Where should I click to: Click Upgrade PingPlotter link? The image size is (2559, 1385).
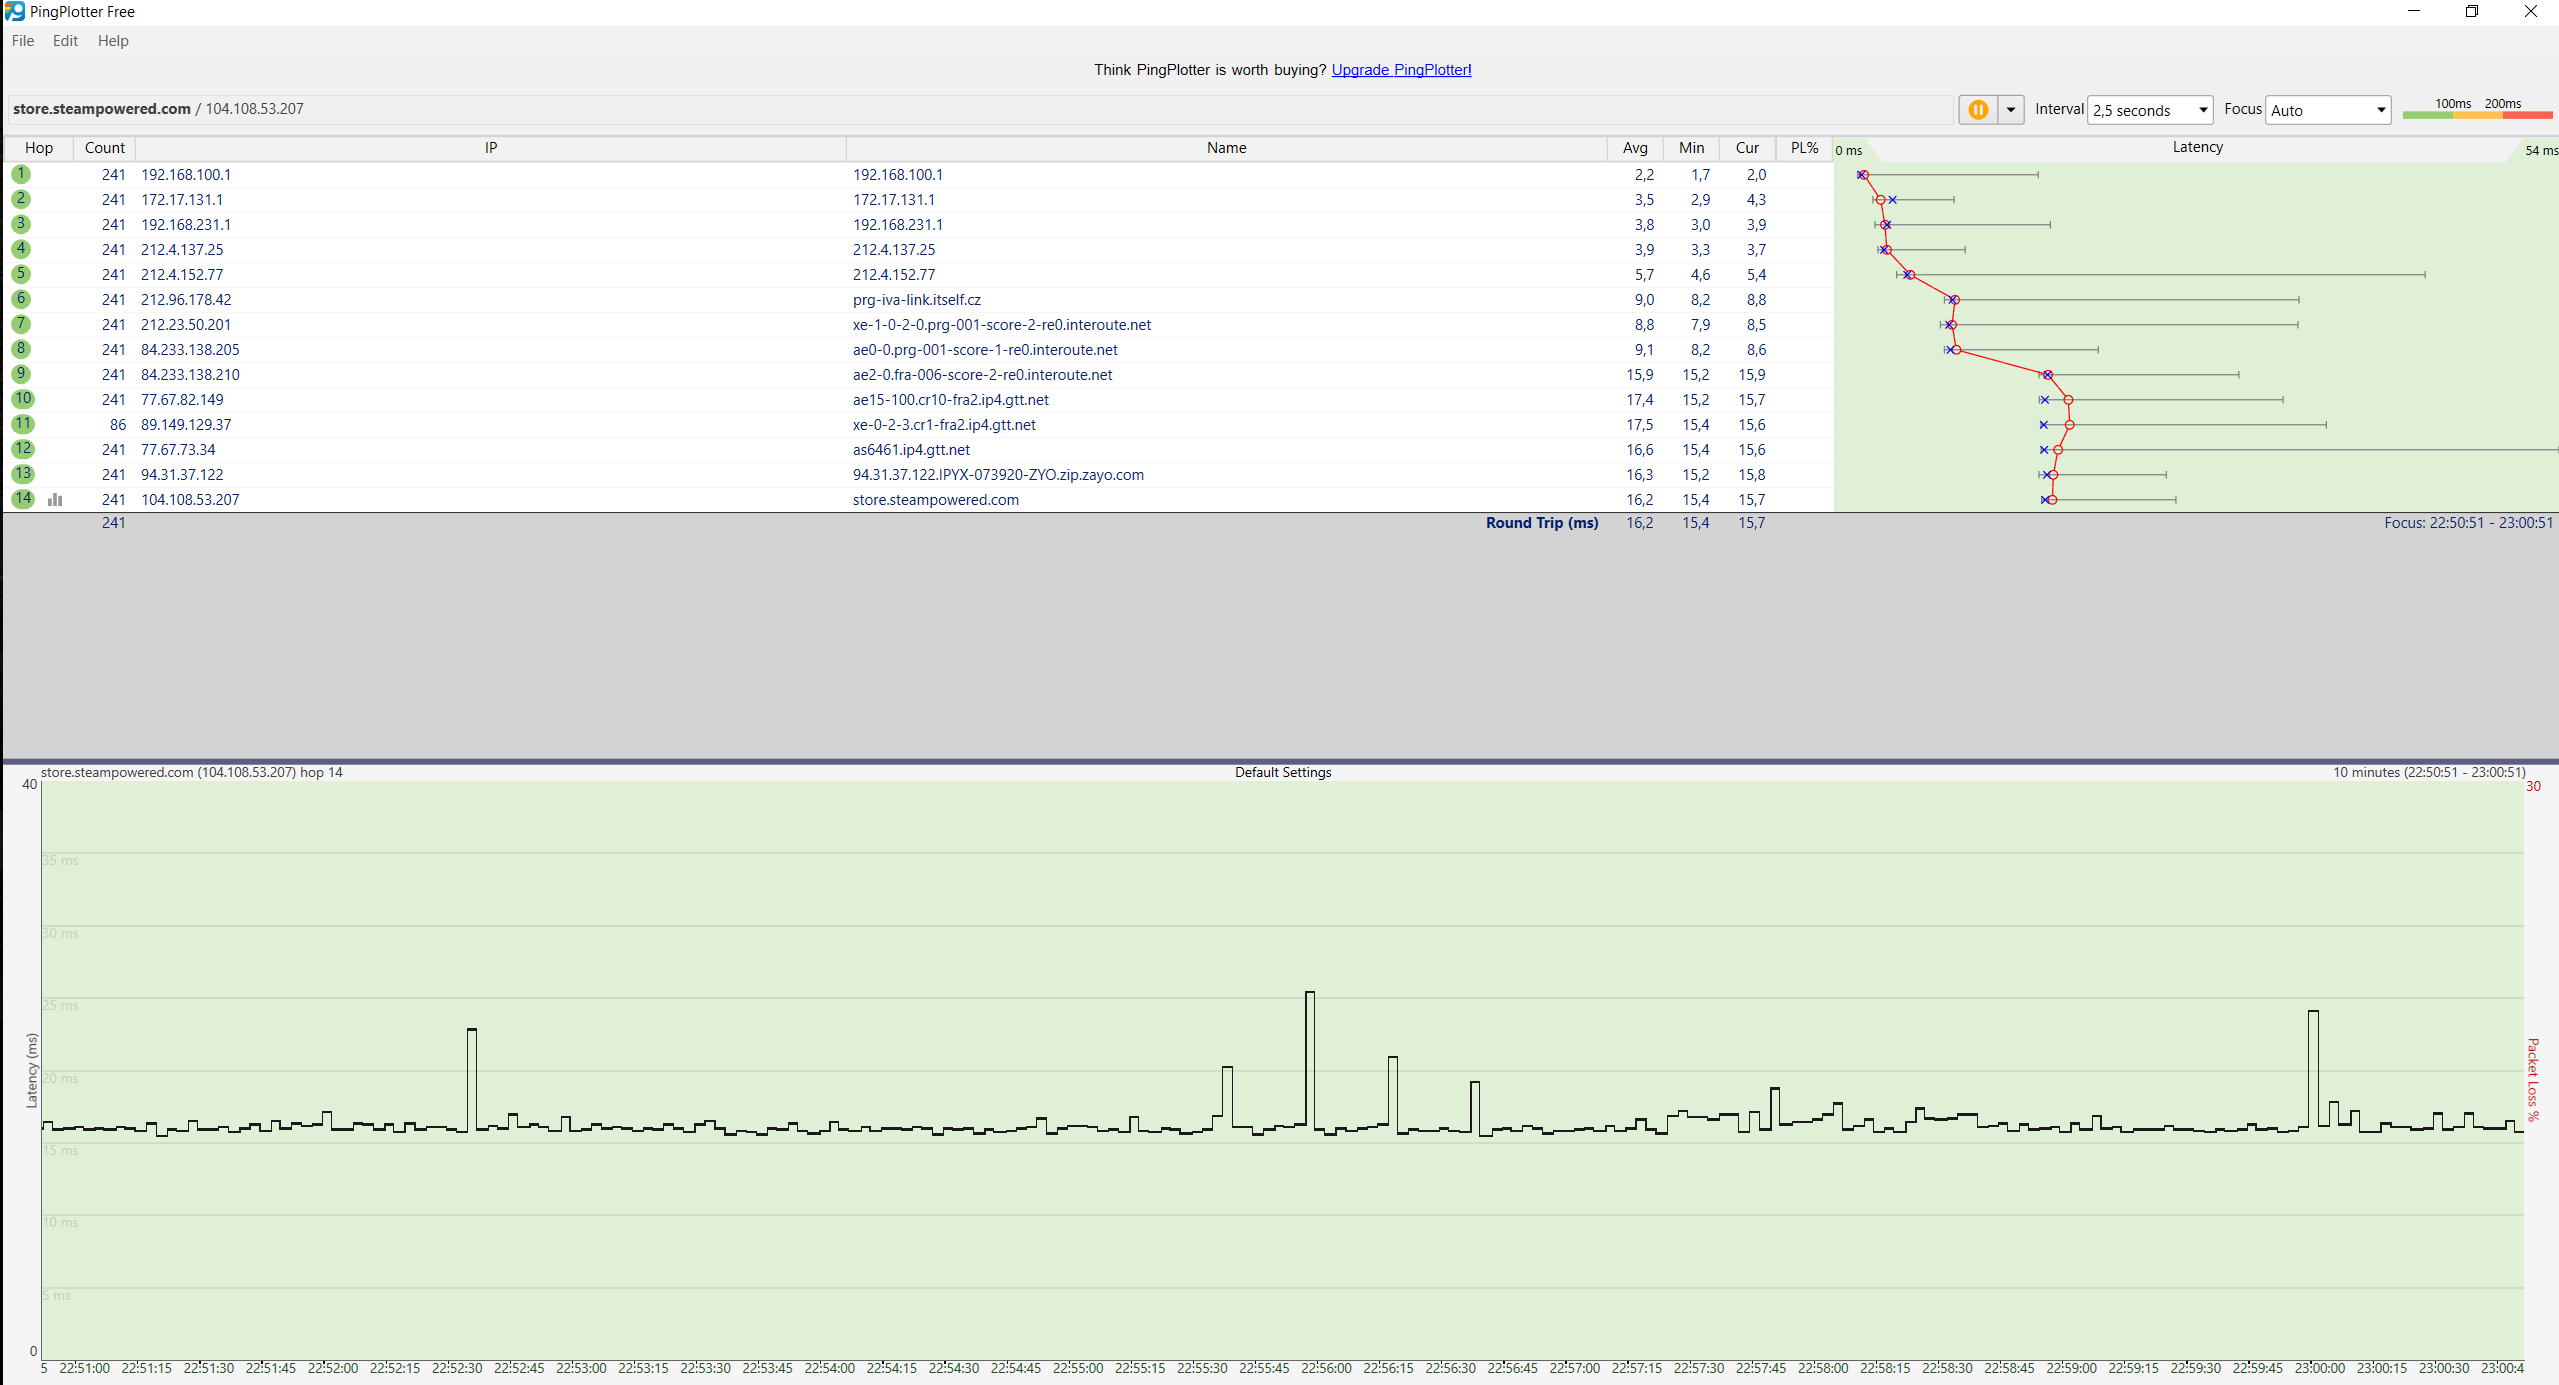(x=1400, y=70)
